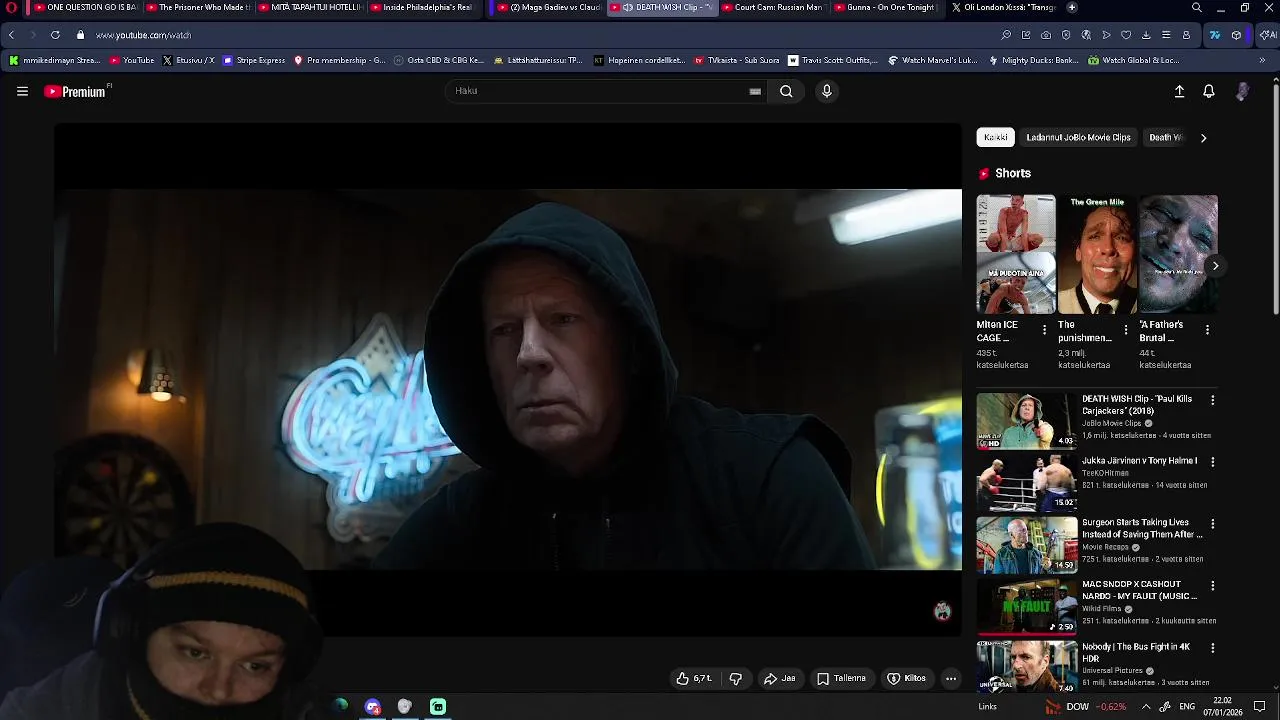The image size is (1280, 720).
Task: Open the Discord icon in the taskbar
Action: coord(373,706)
